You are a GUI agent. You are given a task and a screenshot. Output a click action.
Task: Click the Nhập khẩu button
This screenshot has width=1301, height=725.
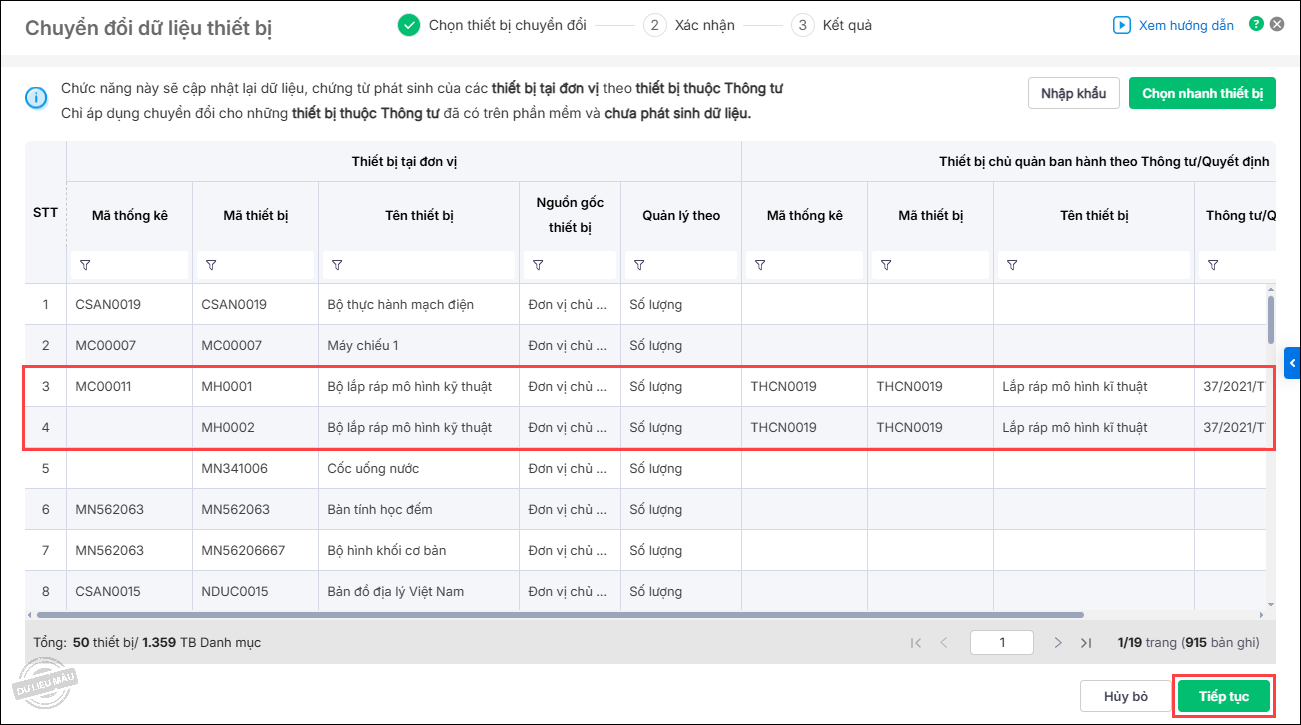tap(1073, 93)
